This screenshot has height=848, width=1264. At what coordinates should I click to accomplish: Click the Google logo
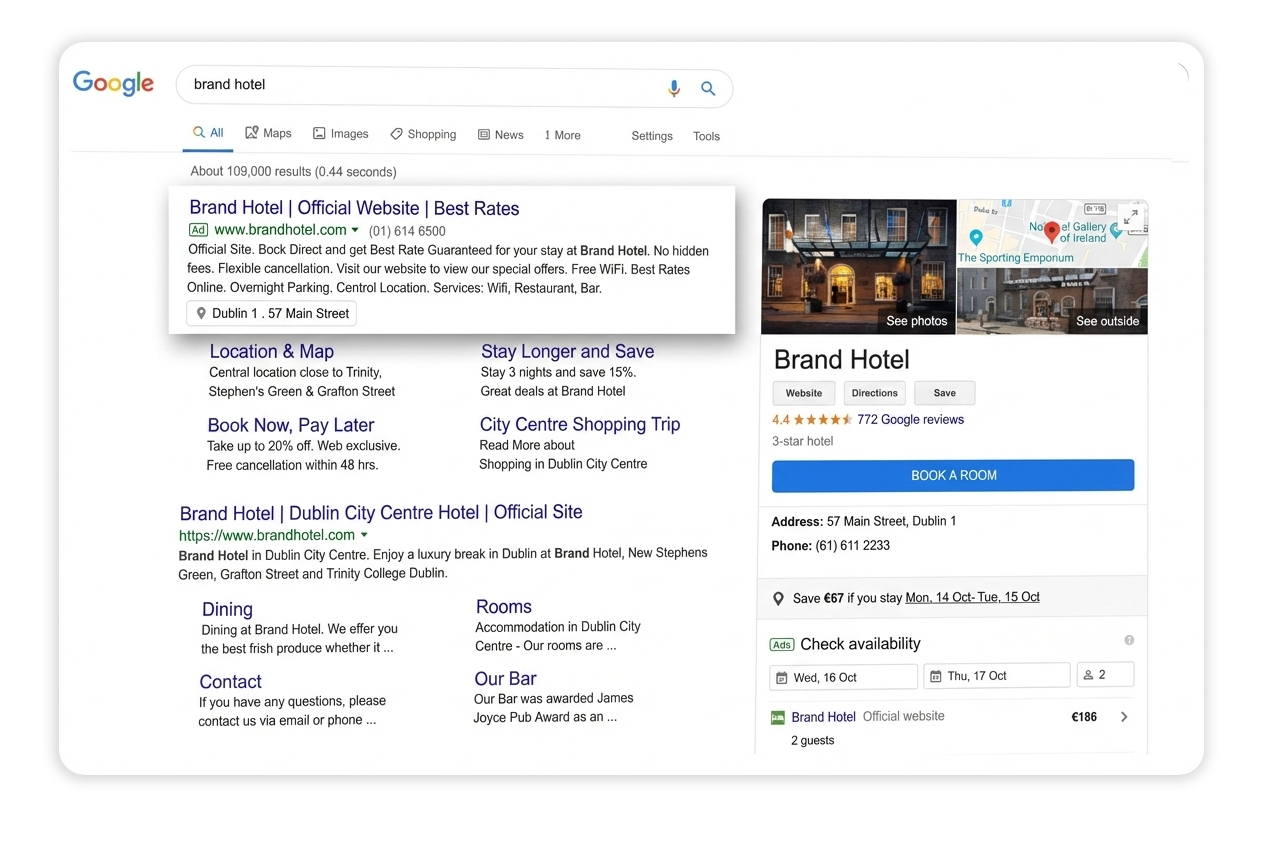coord(113,84)
